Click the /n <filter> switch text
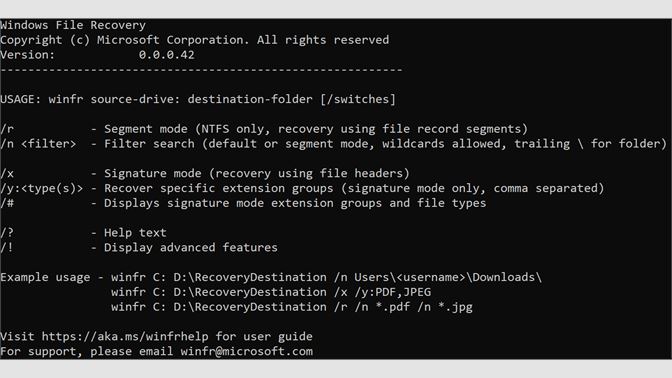The image size is (672, 378). coord(38,144)
